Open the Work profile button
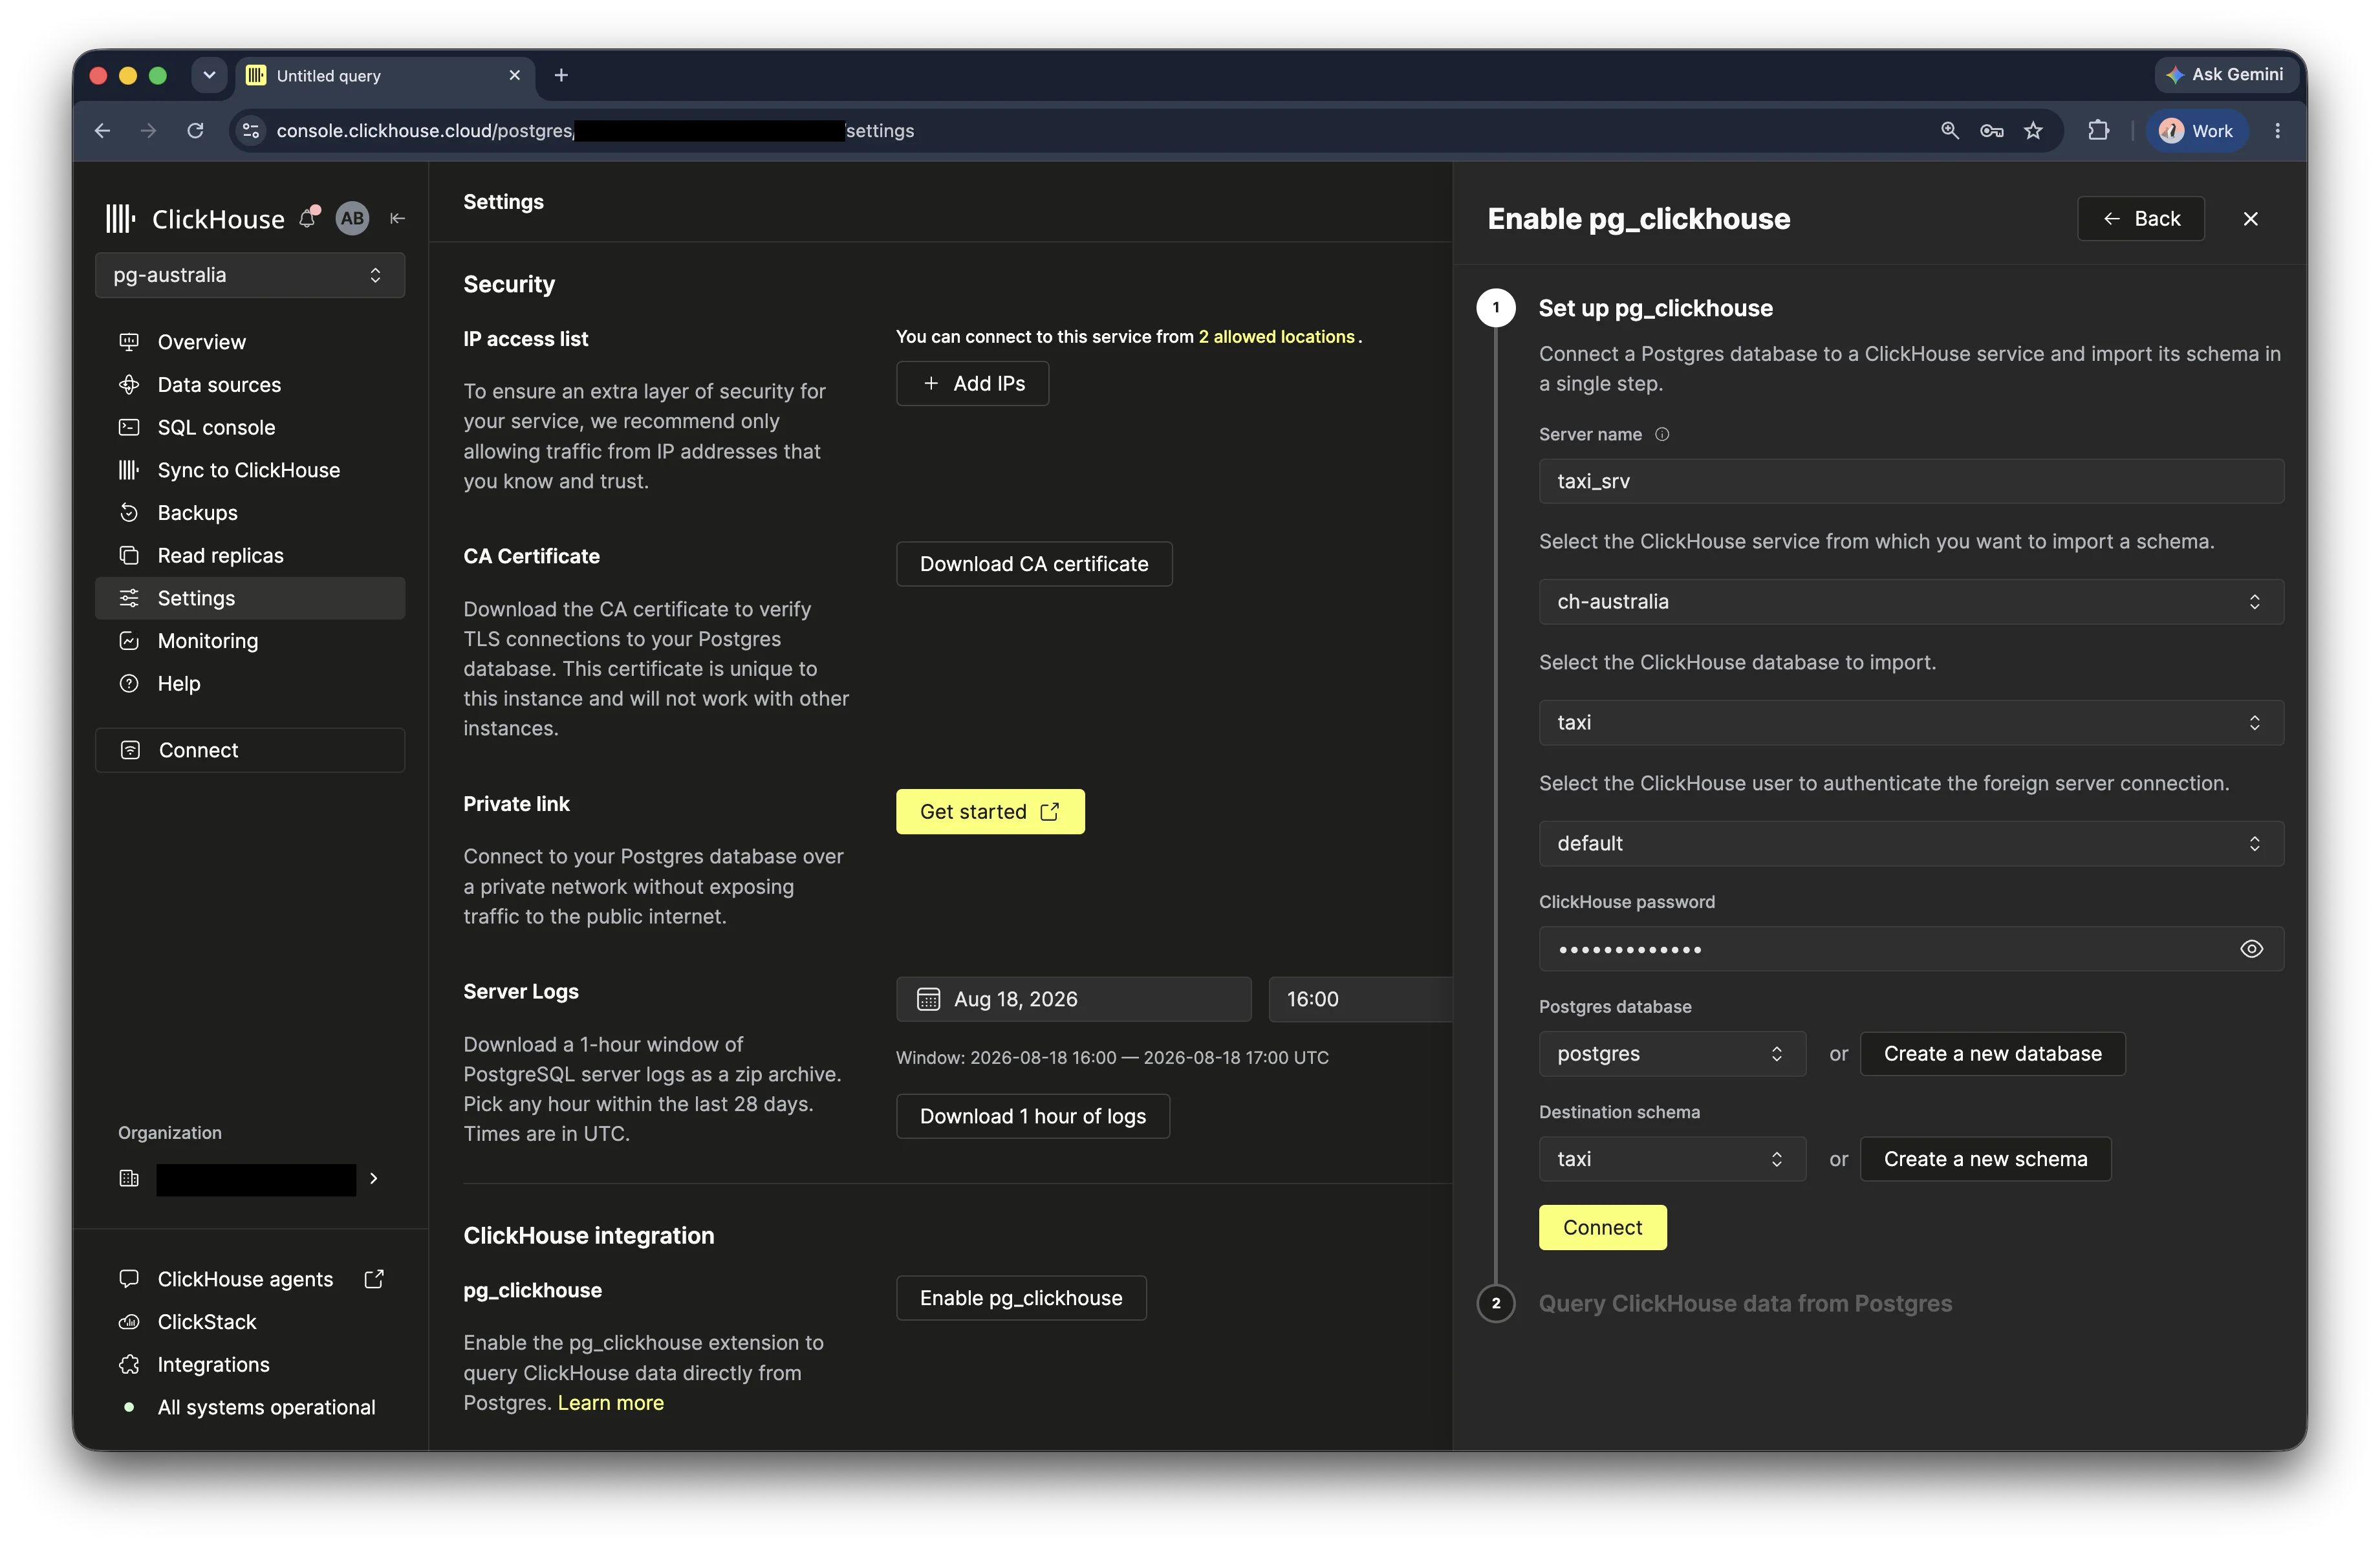Screen dimensions: 2380x1547 tap(2196, 131)
